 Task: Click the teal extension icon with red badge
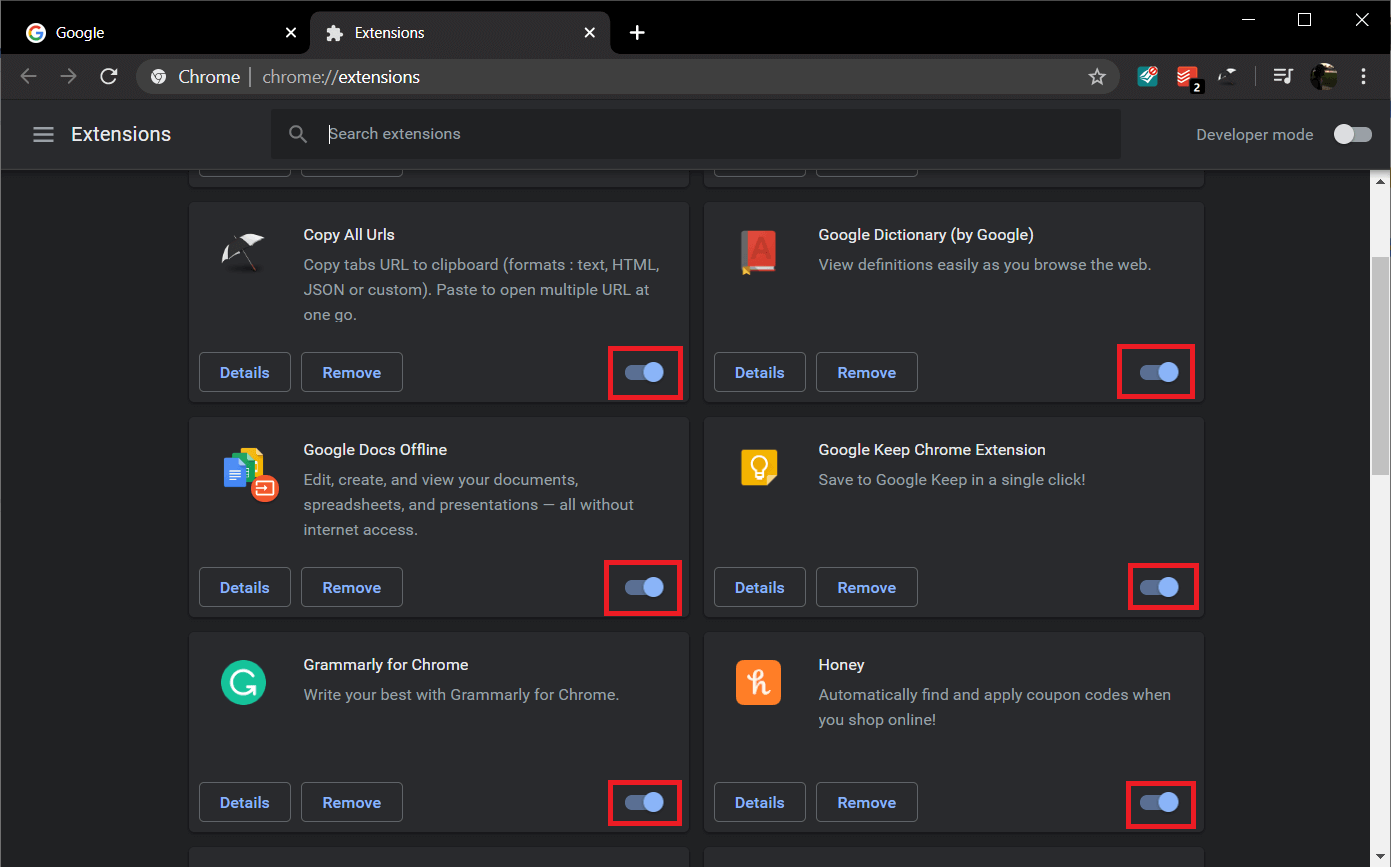[x=1148, y=77]
